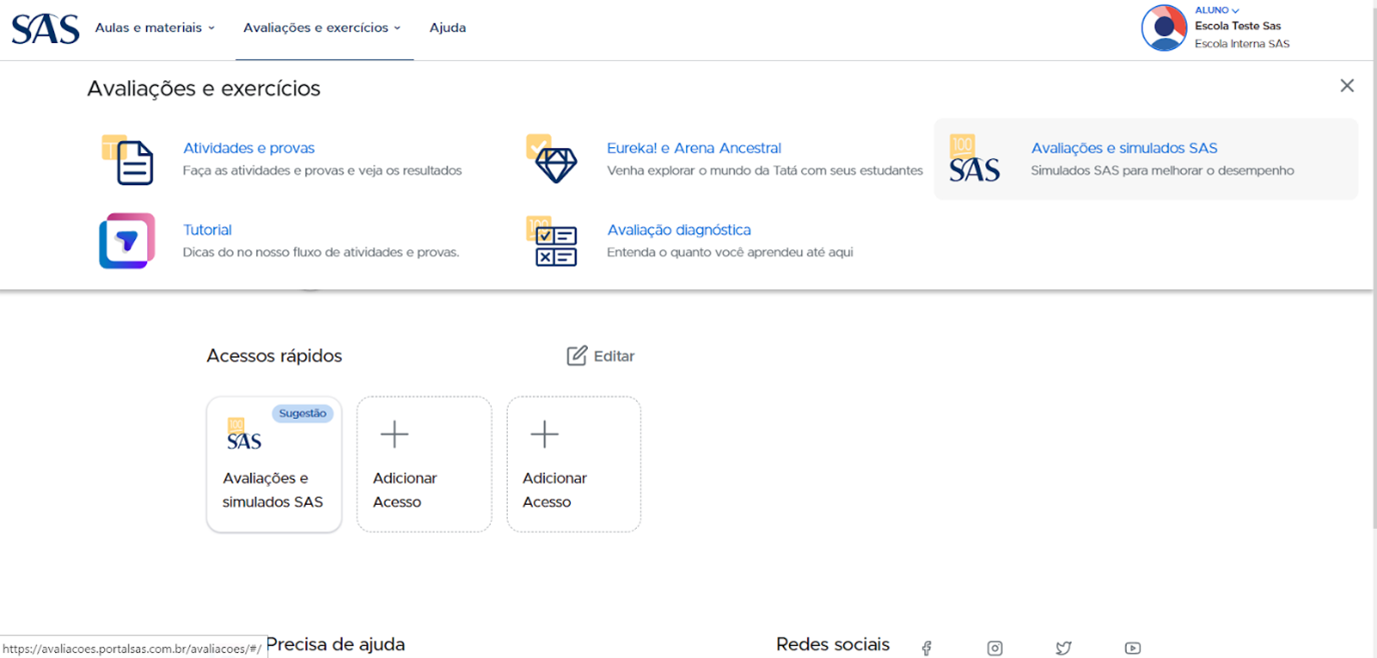Click the Escola Teste Sas profile name

tap(1238, 26)
